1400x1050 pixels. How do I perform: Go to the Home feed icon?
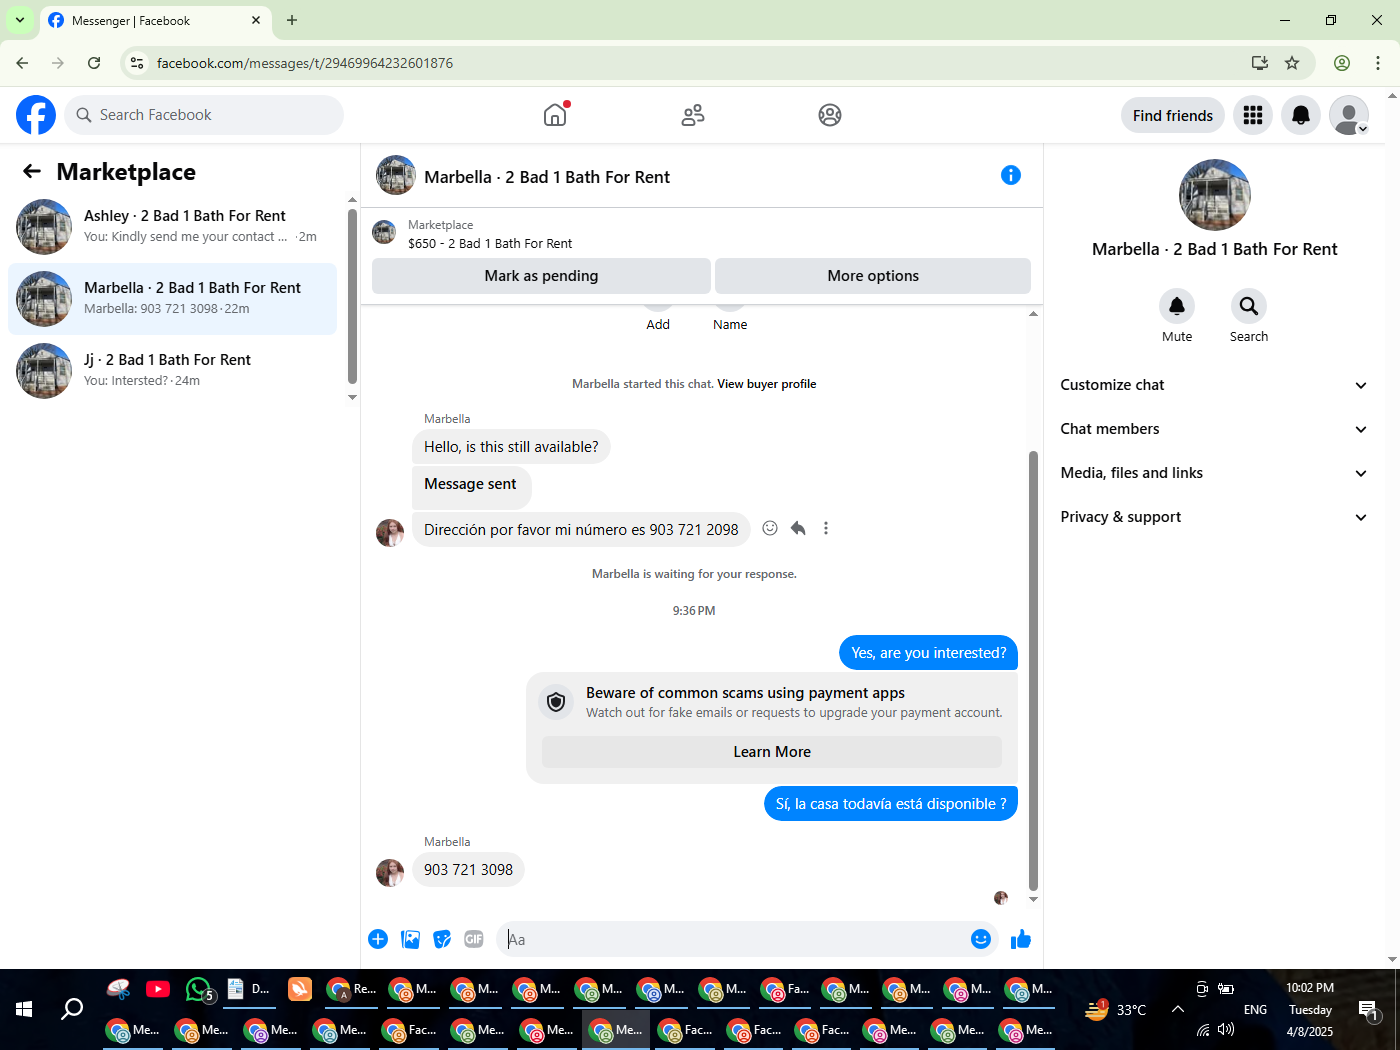pyautogui.click(x=555, y=115)
